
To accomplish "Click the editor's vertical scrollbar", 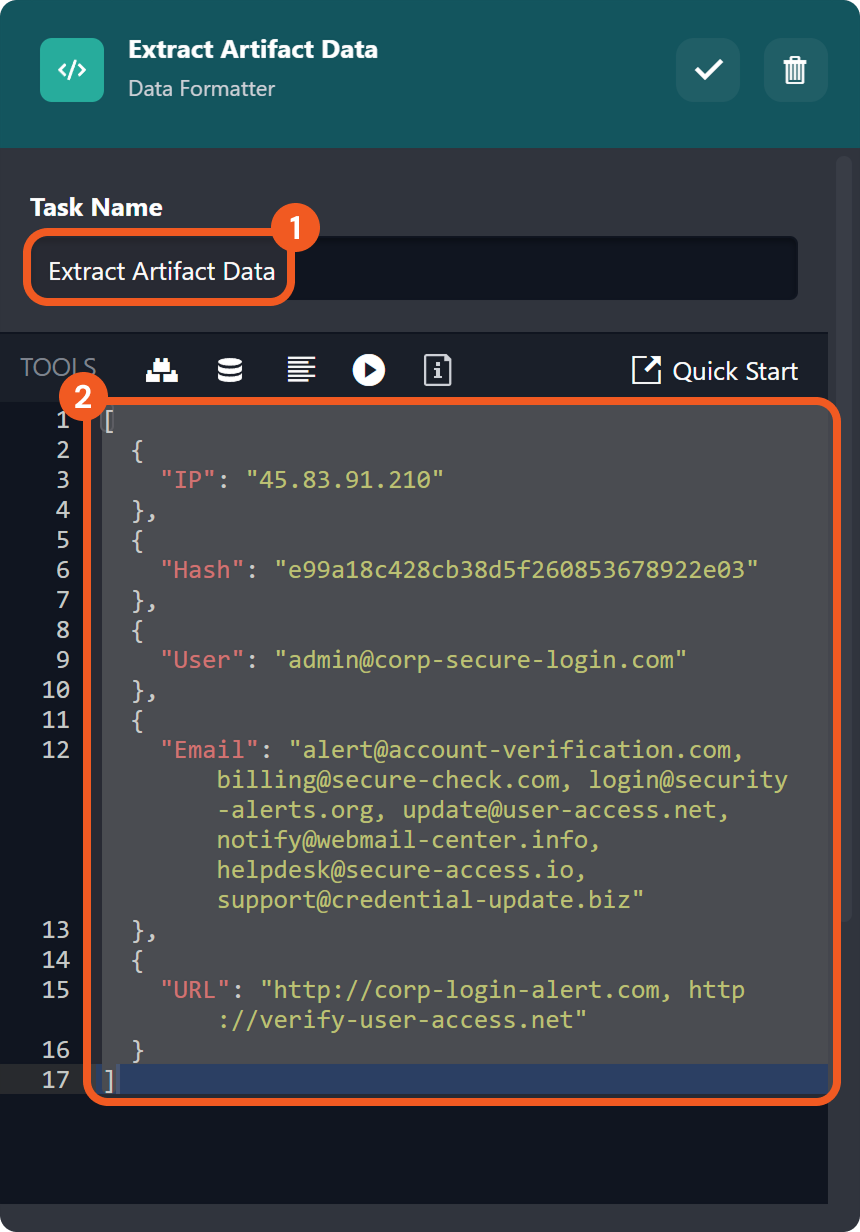I will pyautogui.click(x=843, y=540).
